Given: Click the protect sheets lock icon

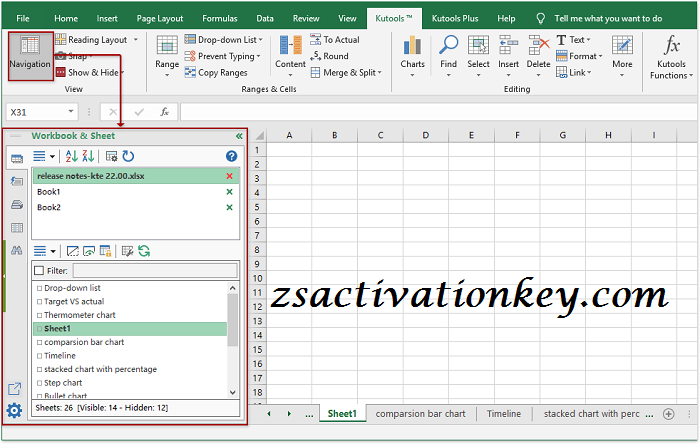Looking at the screenshot, I should tap(105, 251).
